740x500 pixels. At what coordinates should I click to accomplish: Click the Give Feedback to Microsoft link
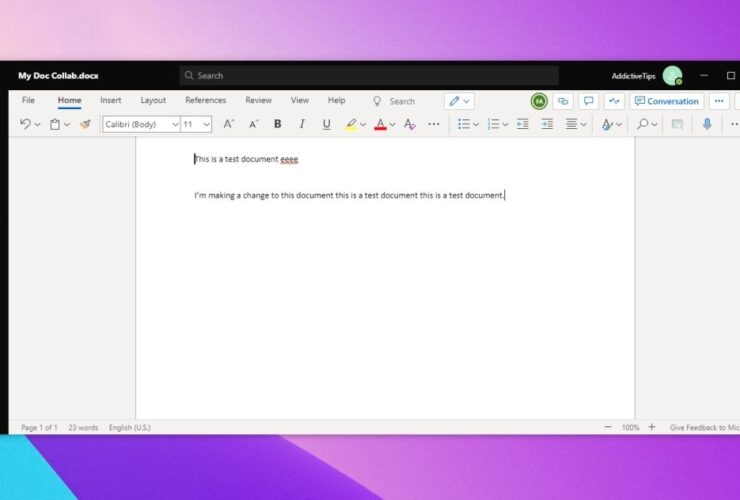tap(704, 428)
